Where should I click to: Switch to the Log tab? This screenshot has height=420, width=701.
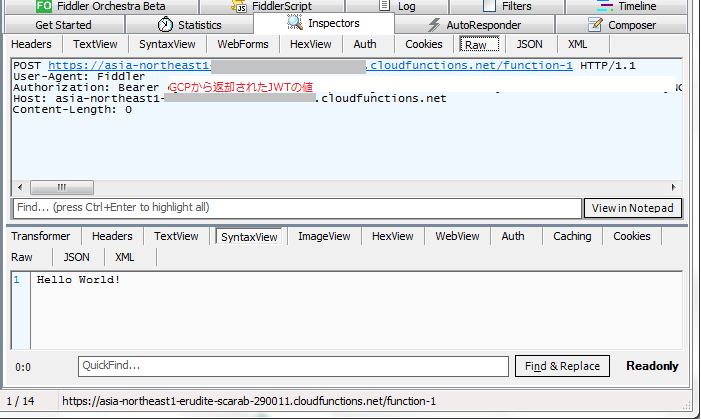397,6
